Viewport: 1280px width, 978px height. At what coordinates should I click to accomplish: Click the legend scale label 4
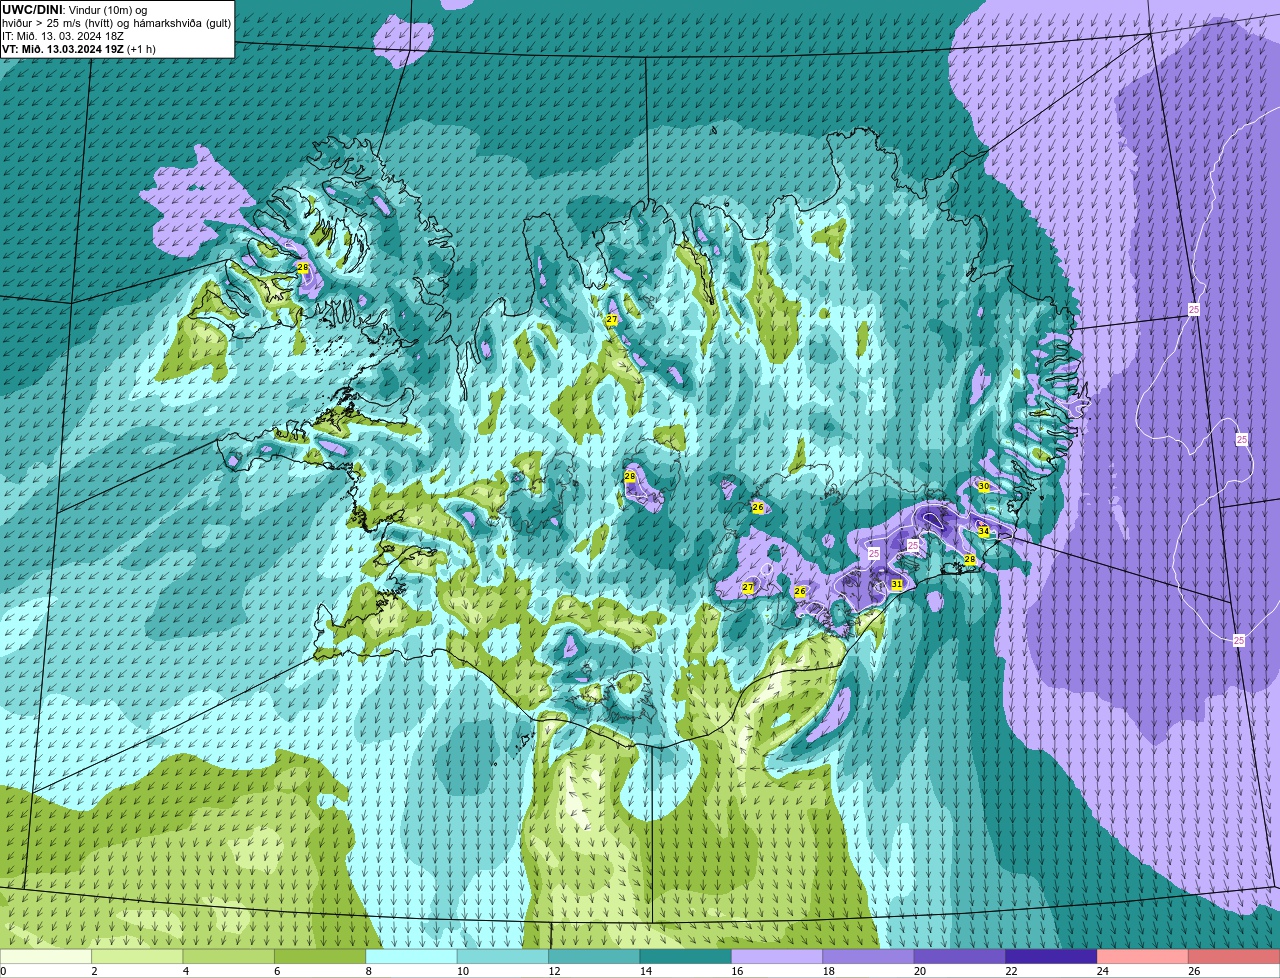coord(186,971)
